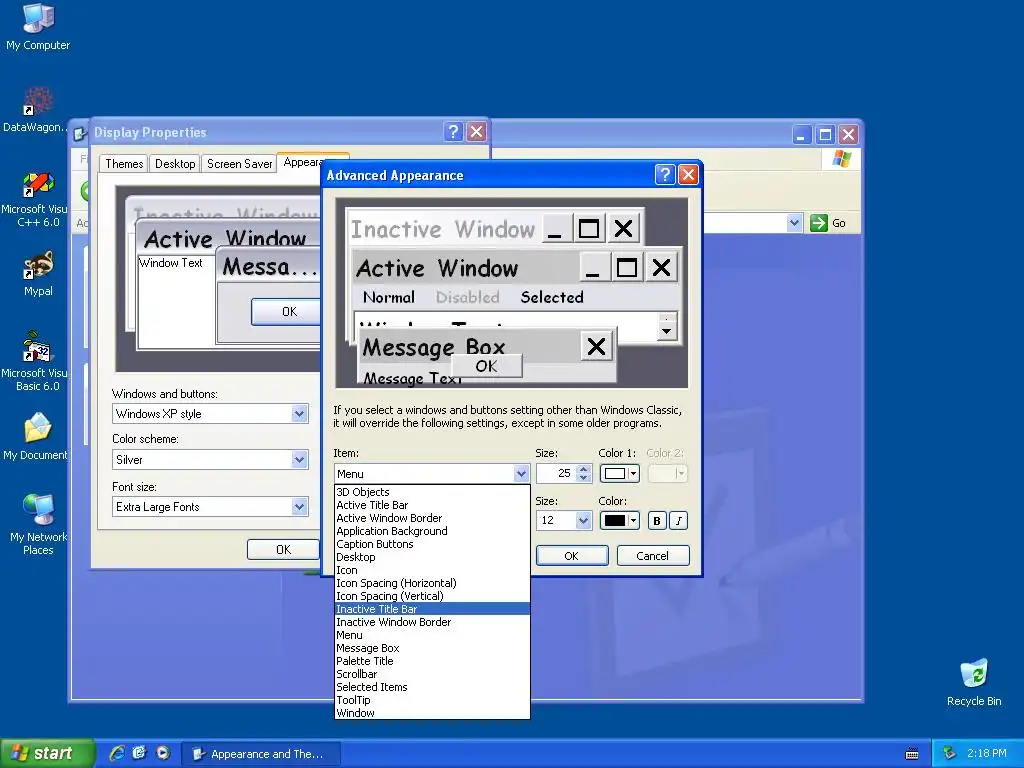
Task: Click OK button in Display Properties preview
Action: [x=287, y=312]
